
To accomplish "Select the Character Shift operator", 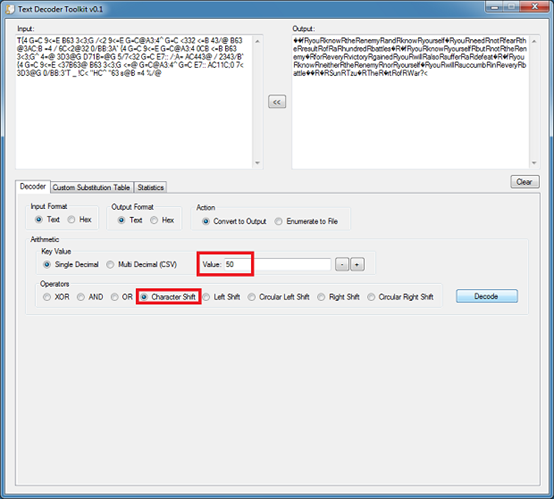I will click(x=168, y=297).
